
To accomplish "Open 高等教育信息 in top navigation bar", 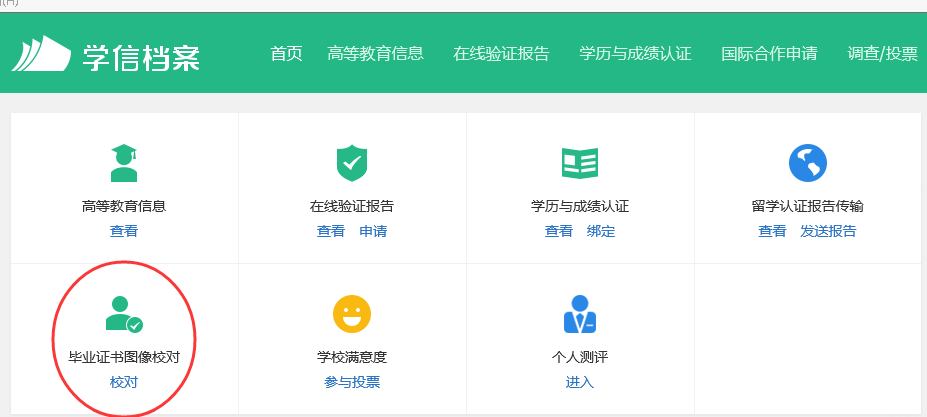I will point(375,54).
